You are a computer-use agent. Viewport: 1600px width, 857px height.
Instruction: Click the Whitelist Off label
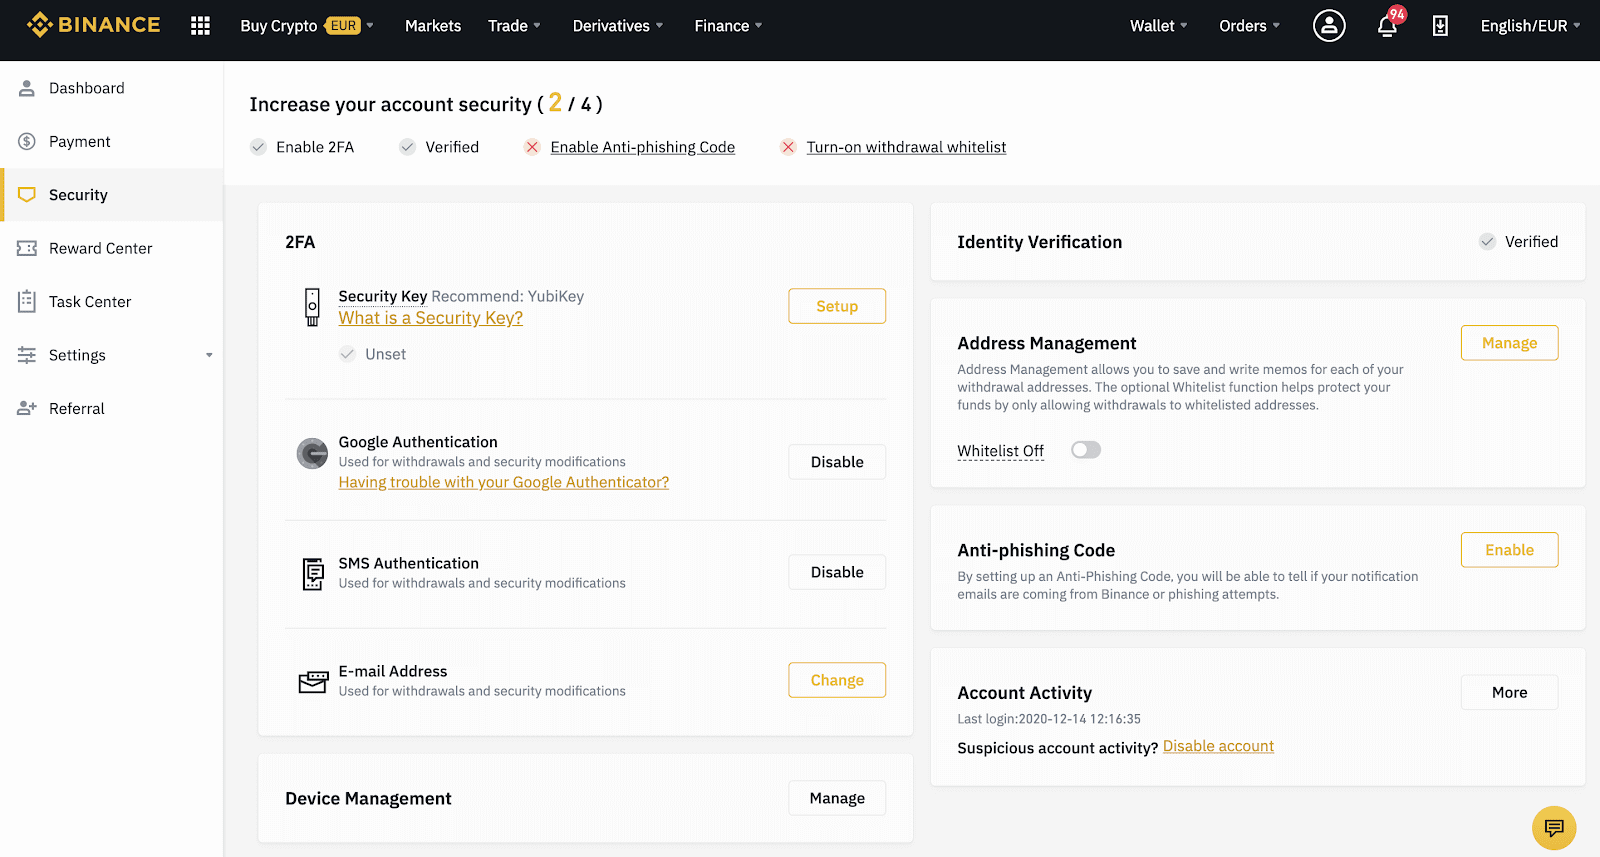tap(1000, 451)
